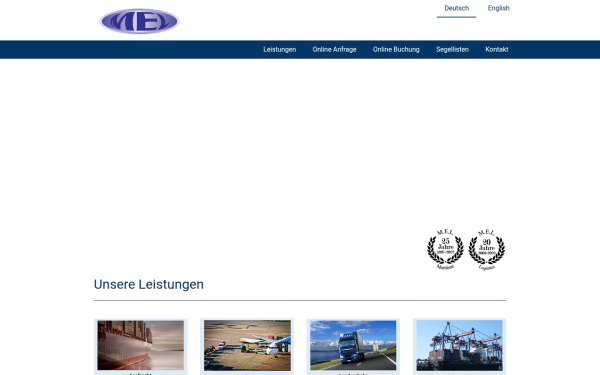The height and width of the screenshot is (375, 600).
Task: Open the Kontakt page
Action: 497,49
